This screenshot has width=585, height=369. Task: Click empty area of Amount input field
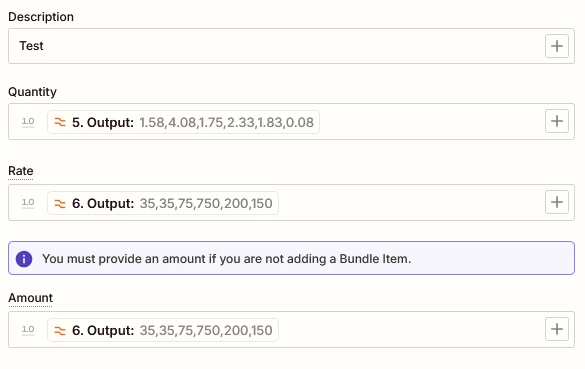click(410, 330)
